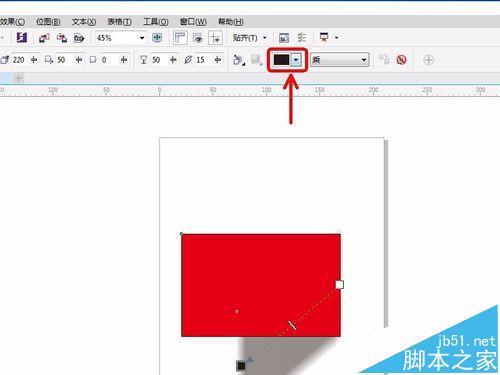Open the 效果(C) menu

[12, 22]
